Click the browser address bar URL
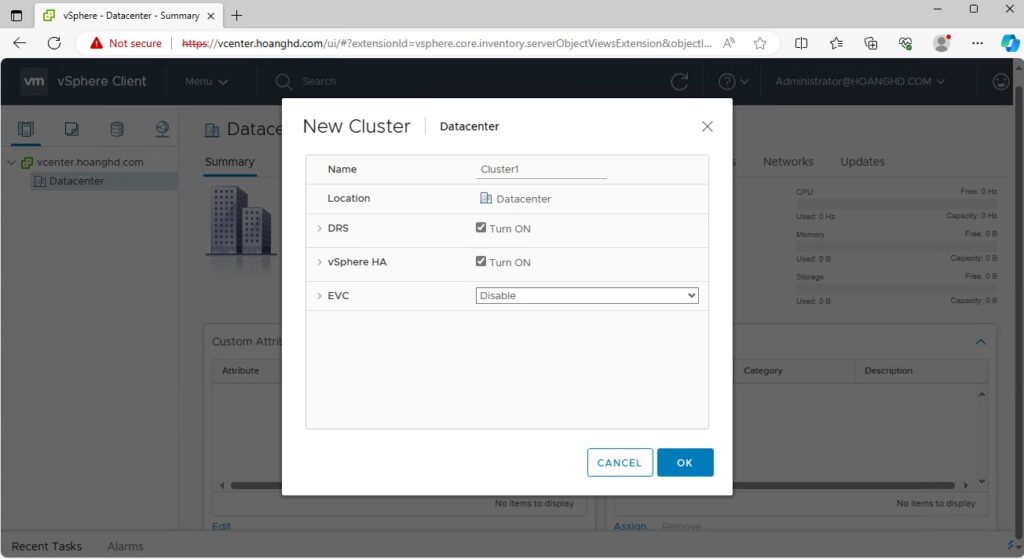Image resolution: width=1024 pixels, height=559 pixels. click(447, 43)
